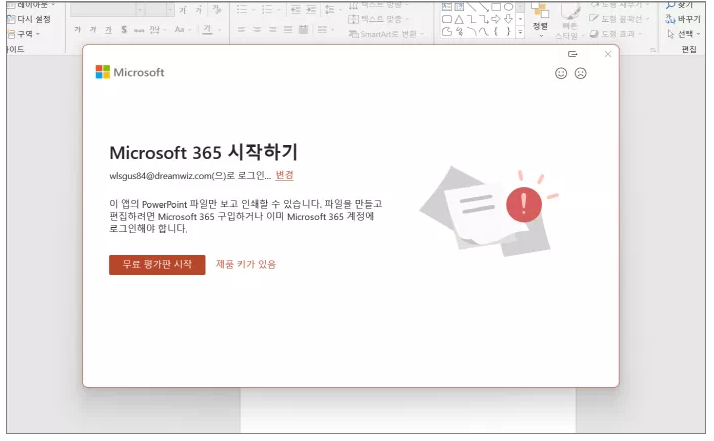Select justify text alignment
The image size is (714, 441).
coord(288,30)
